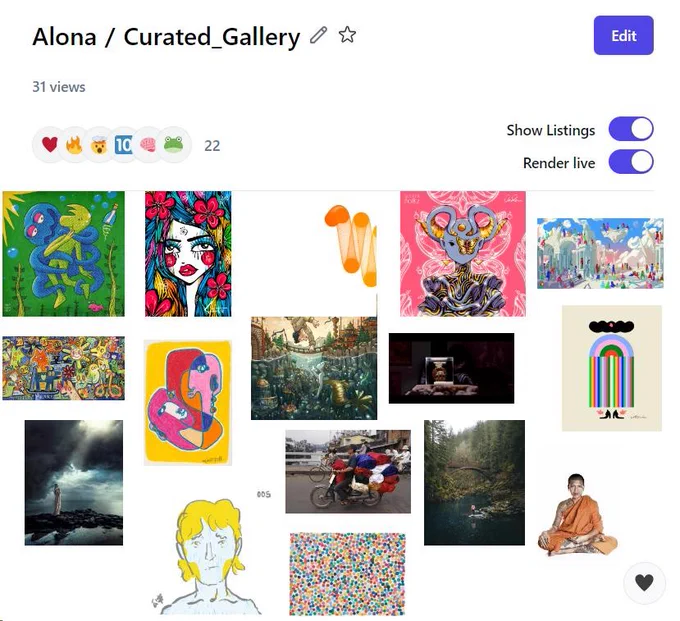Open the Edit button

[x=624, y=36]
